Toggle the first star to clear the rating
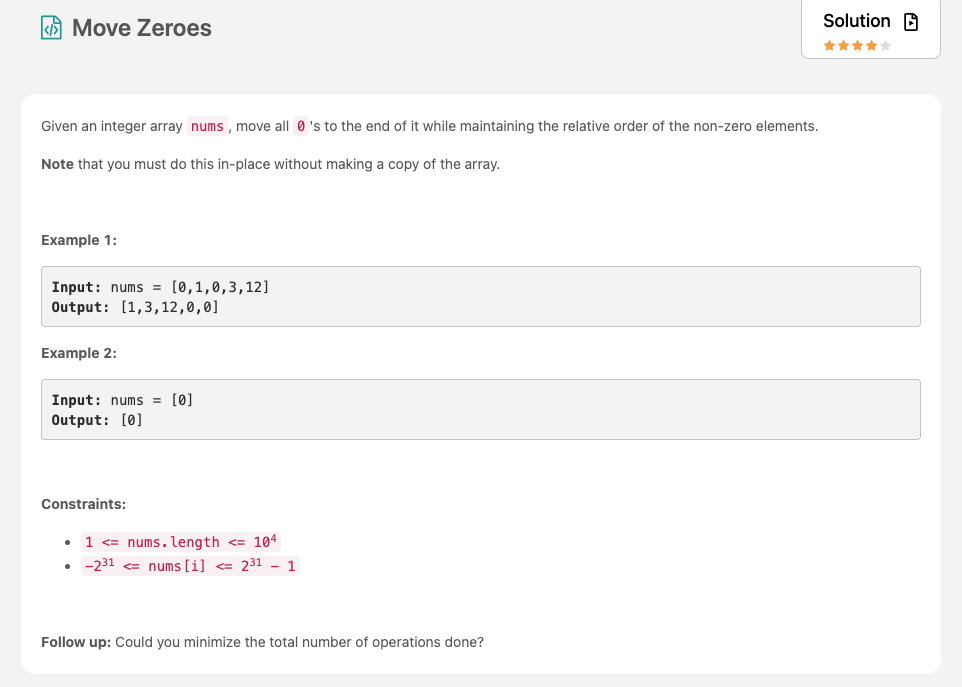 (x=830, y=45)
